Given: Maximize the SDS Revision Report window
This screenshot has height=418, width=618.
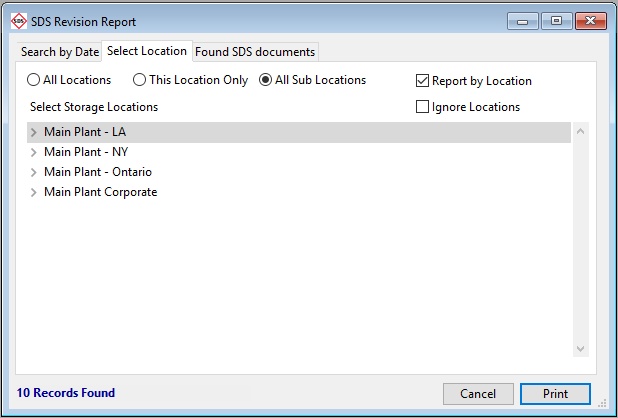Looking at the screenshot, I should (553, 20).
